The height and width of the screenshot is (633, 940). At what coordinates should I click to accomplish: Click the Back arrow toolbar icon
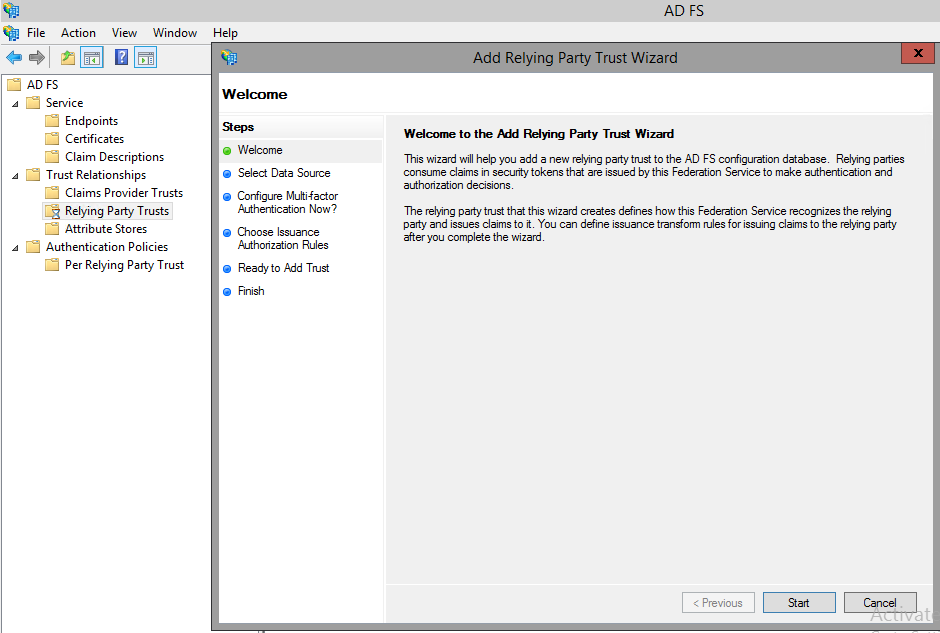coord(14,57)
